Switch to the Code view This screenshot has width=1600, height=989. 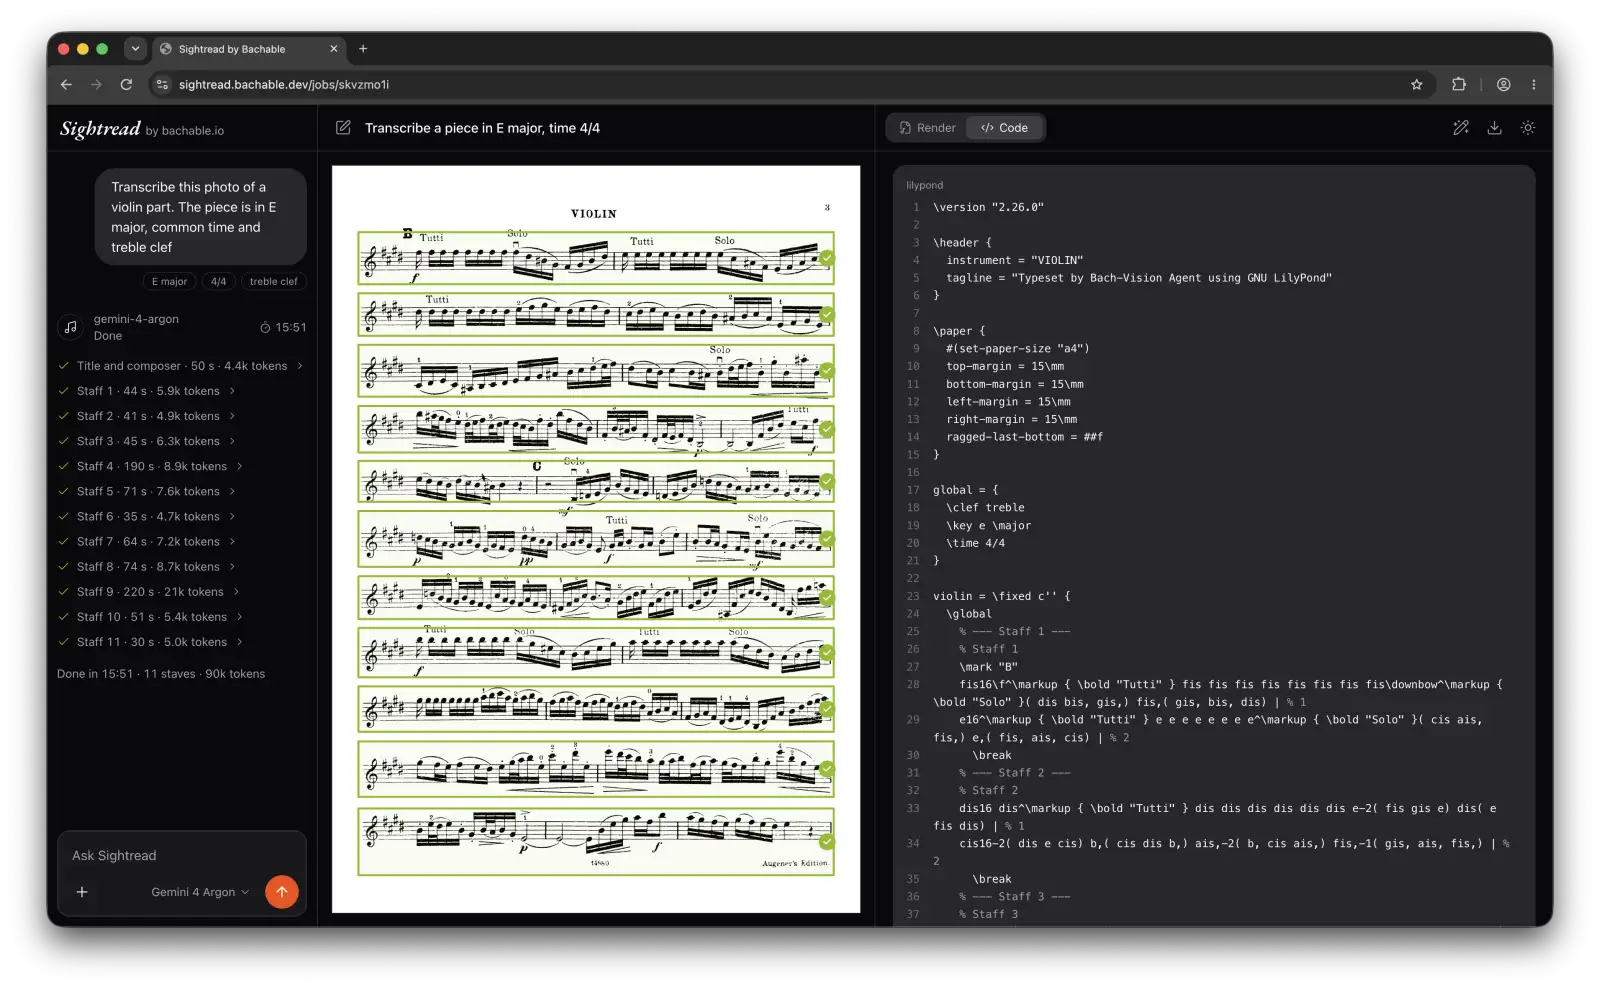[1005, 128]
